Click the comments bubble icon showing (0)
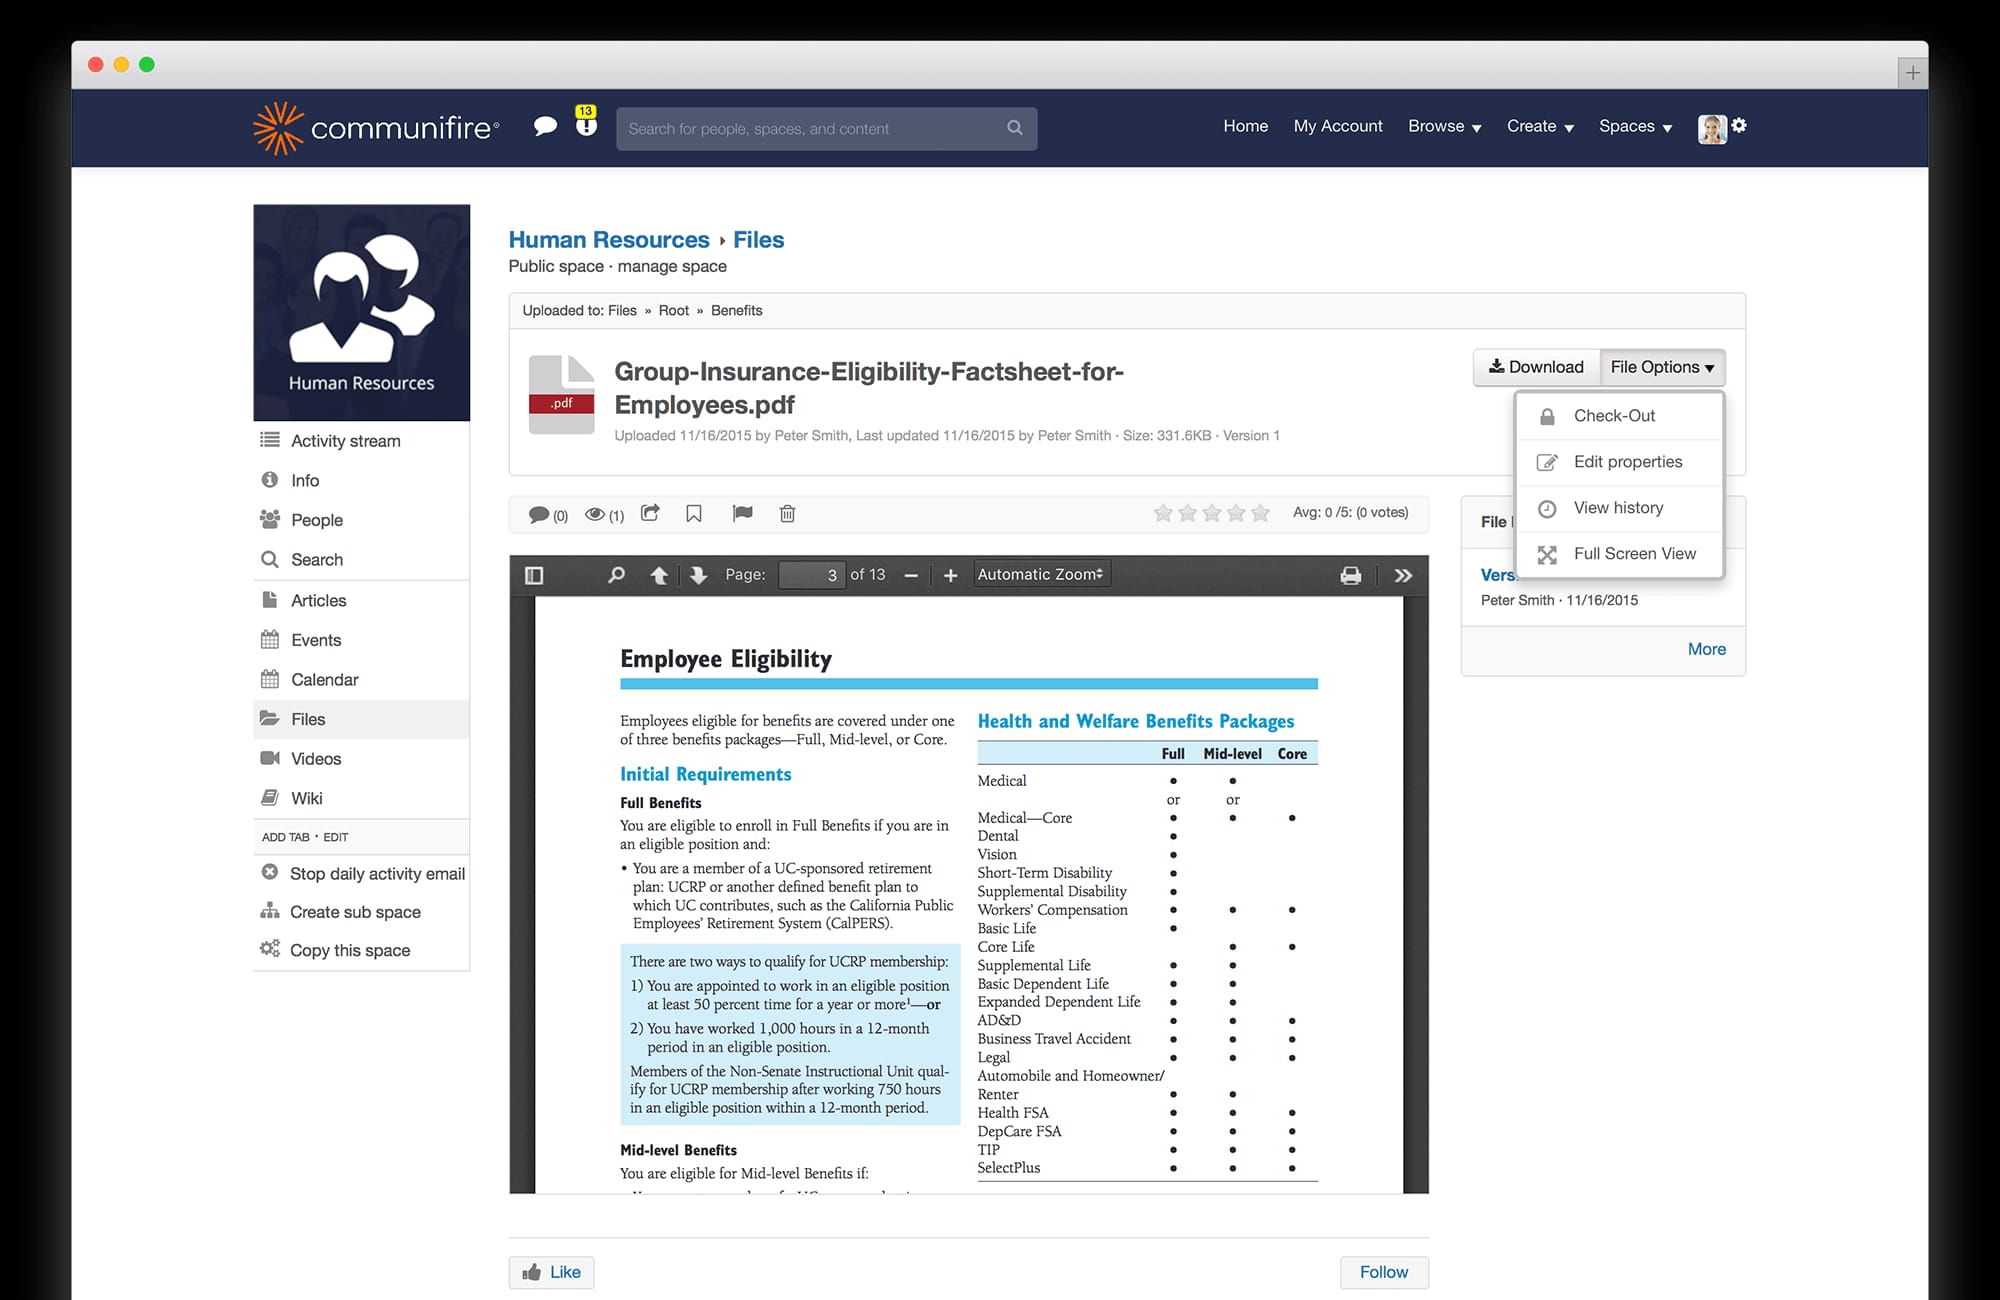This screenshot has width=2000, height=1300. (x=548, y=515)
